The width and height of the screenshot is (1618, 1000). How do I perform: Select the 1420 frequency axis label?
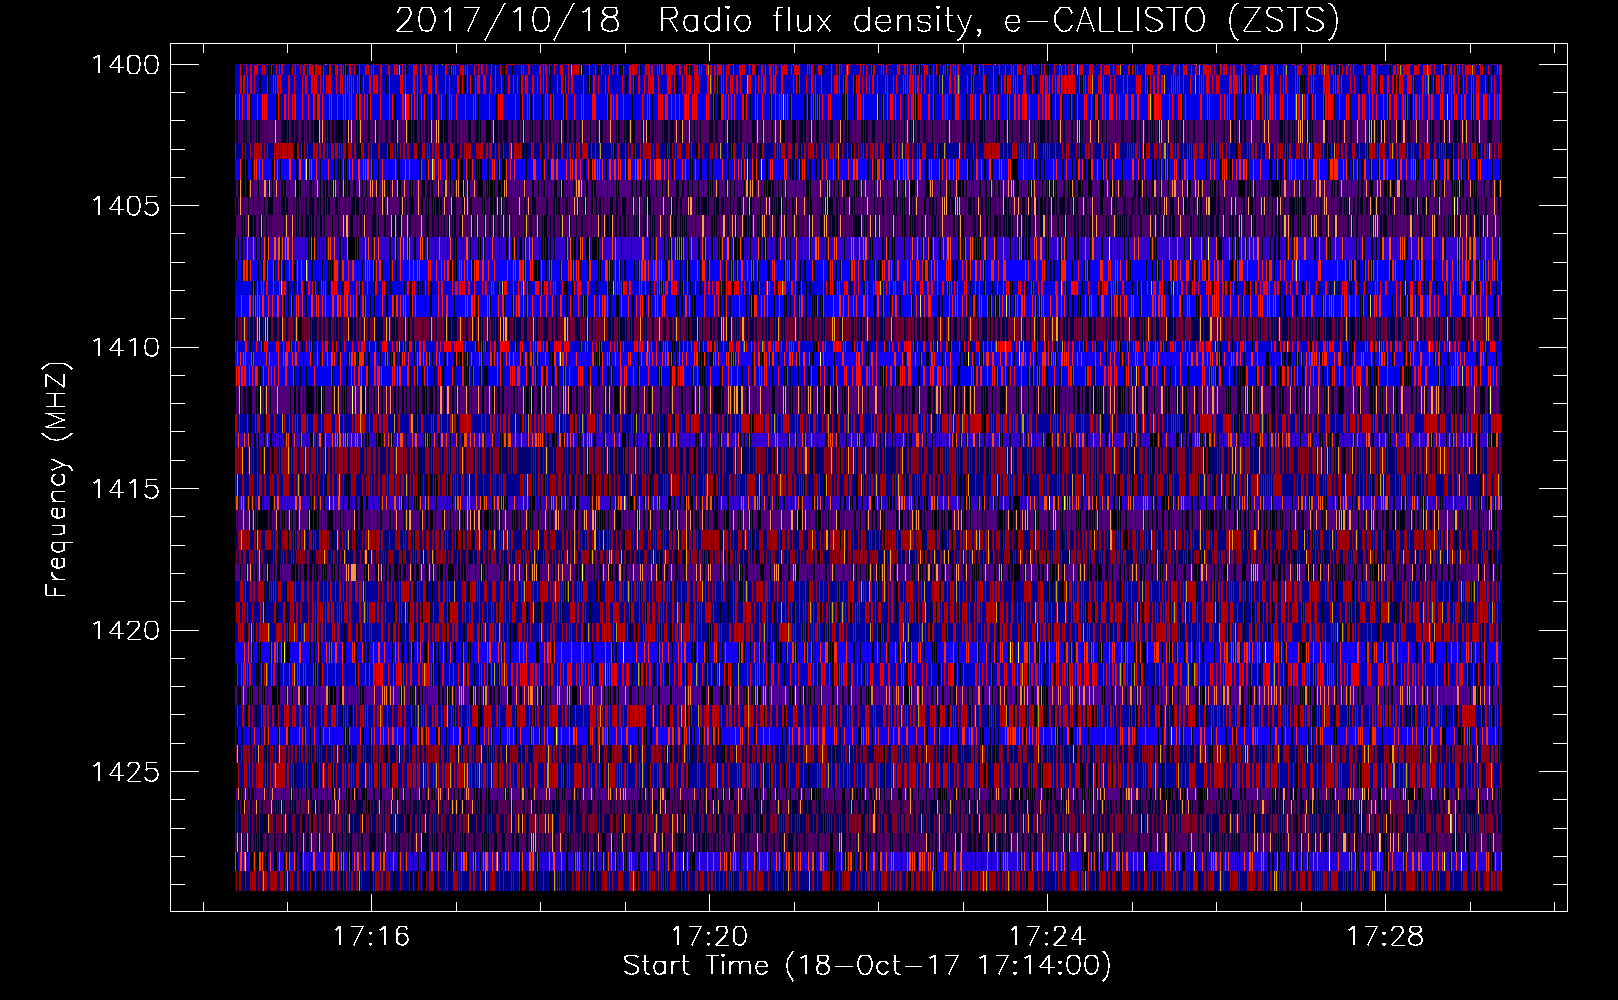pyautogui.click(x=125, y=631)
